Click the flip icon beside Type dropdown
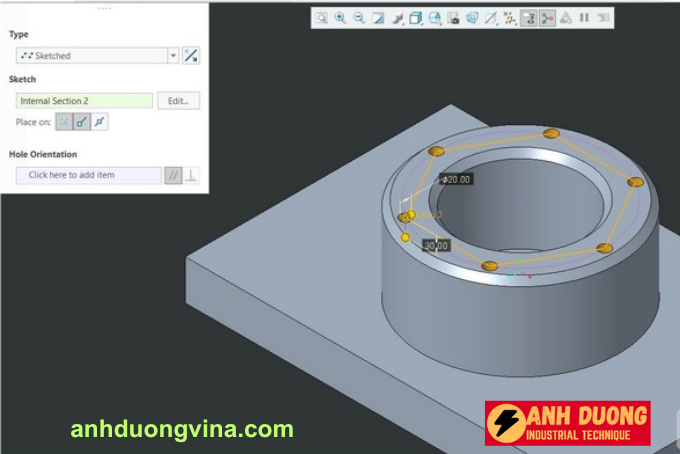 [191, 56]
